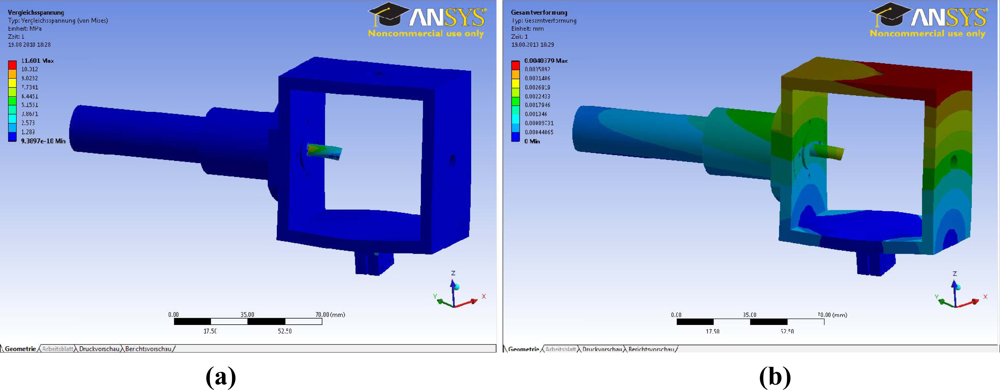Switch to Druckvorschau tab in stress view

(x=99, y=349)
